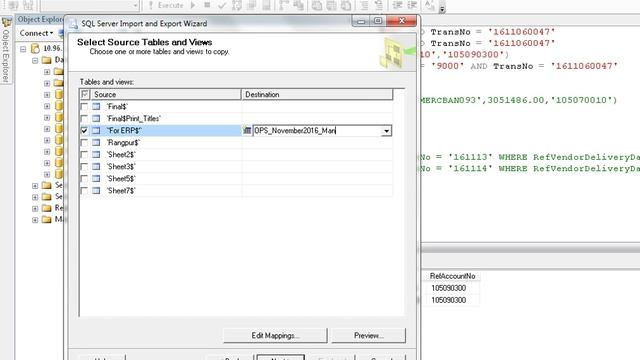Expand the 'M' folder in Object Explorer

click(x=35, y=220)
